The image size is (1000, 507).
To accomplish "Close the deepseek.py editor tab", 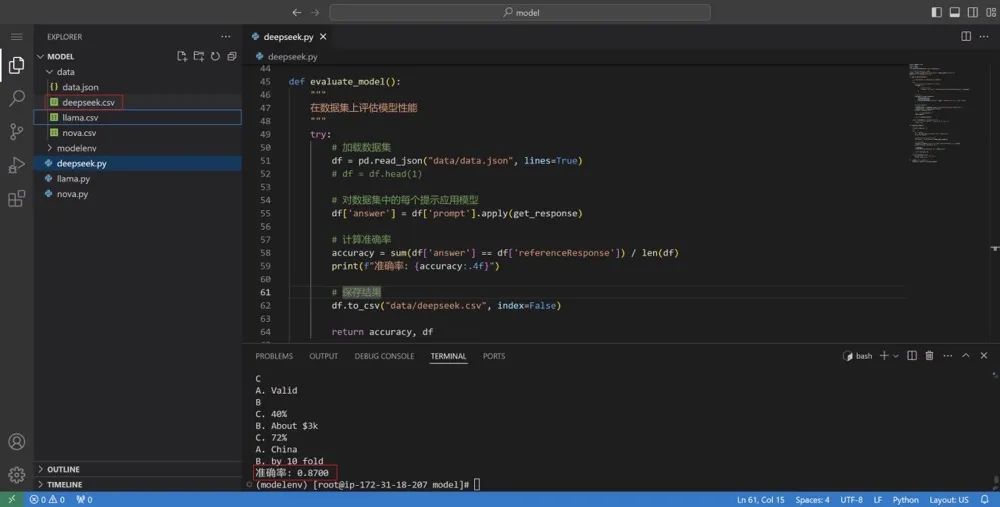I will (323, 37).
